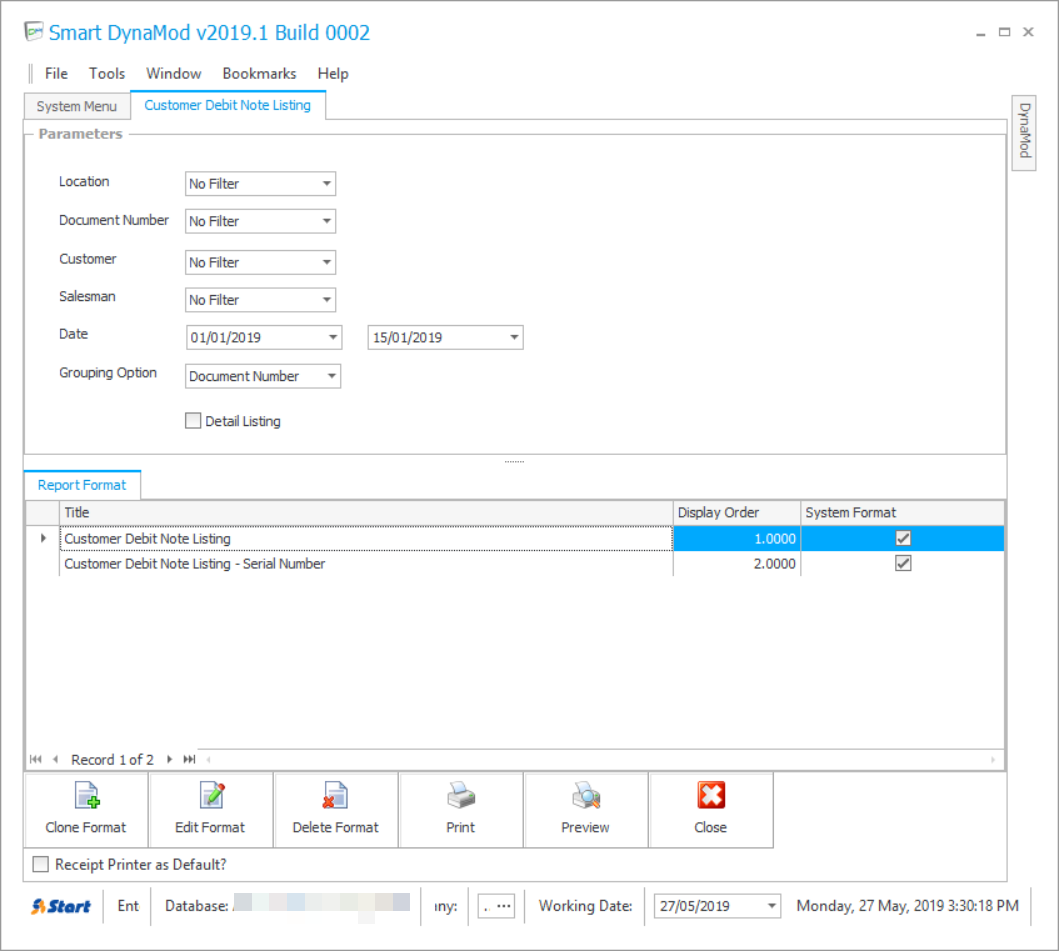Enable the Detail Listing checkbox
This screenshot has width=1059, height=951.
[x=193, y=421]
